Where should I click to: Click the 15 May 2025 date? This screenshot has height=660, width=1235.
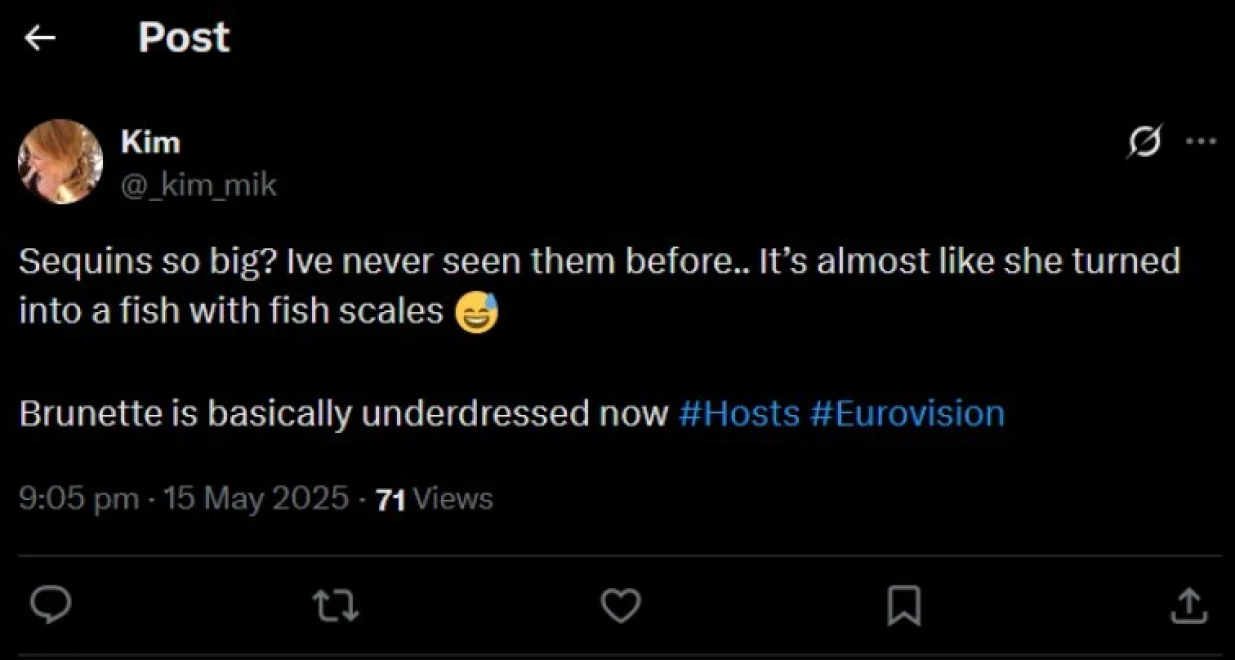256,498
